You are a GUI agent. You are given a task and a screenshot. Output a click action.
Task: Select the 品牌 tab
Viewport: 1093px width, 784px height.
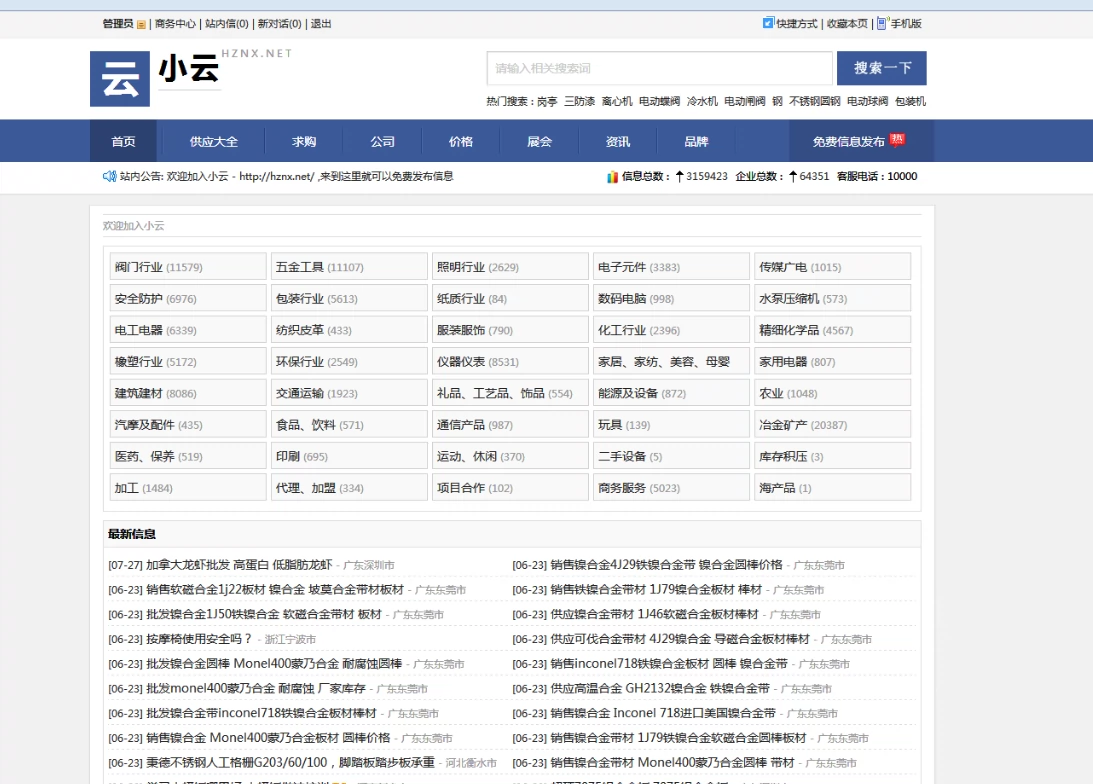[x=696, y=141]
